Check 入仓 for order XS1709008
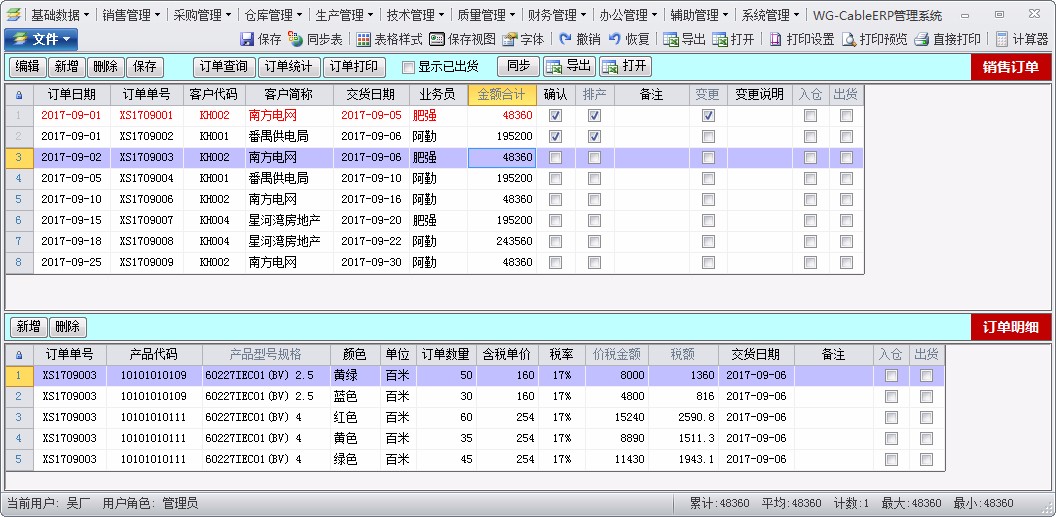 click(811, 241)
